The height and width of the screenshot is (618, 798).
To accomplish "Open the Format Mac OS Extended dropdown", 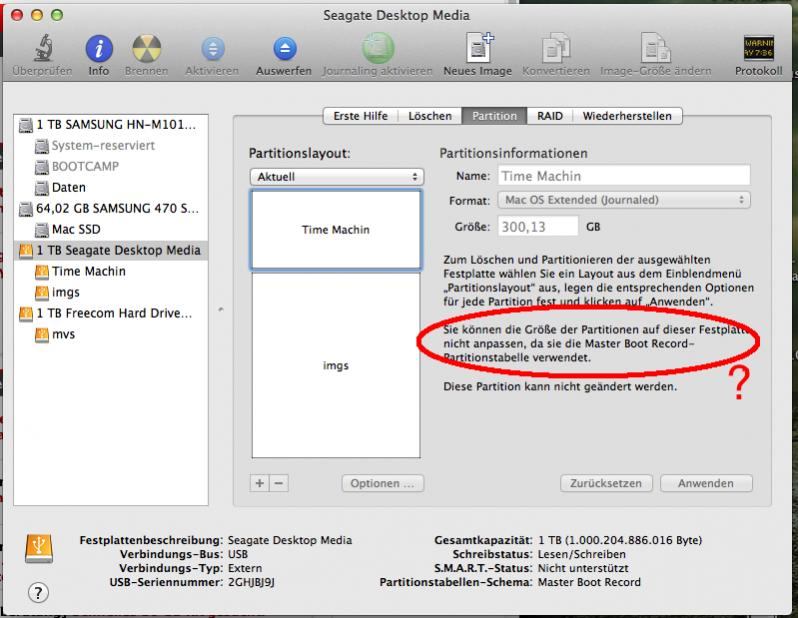I will tap(624, 200).
